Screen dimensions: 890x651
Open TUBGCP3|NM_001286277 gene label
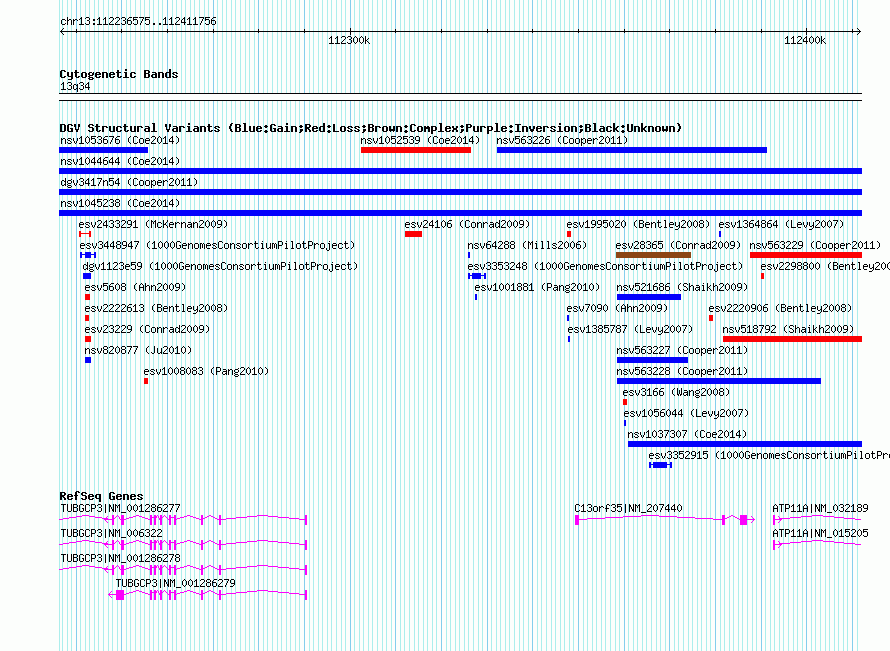pos(120,508)
